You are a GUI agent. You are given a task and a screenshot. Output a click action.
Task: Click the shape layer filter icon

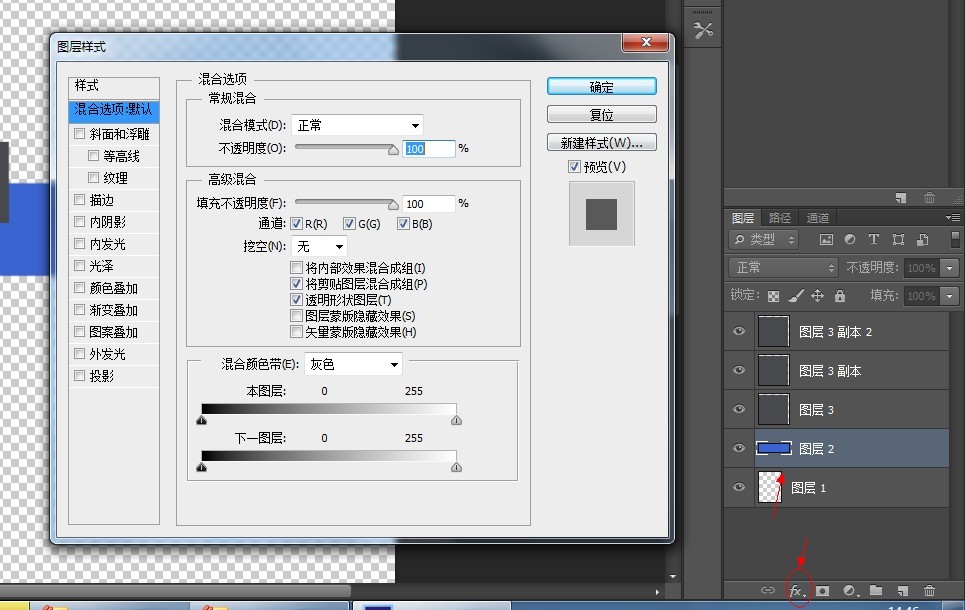(x=898, y=239)
